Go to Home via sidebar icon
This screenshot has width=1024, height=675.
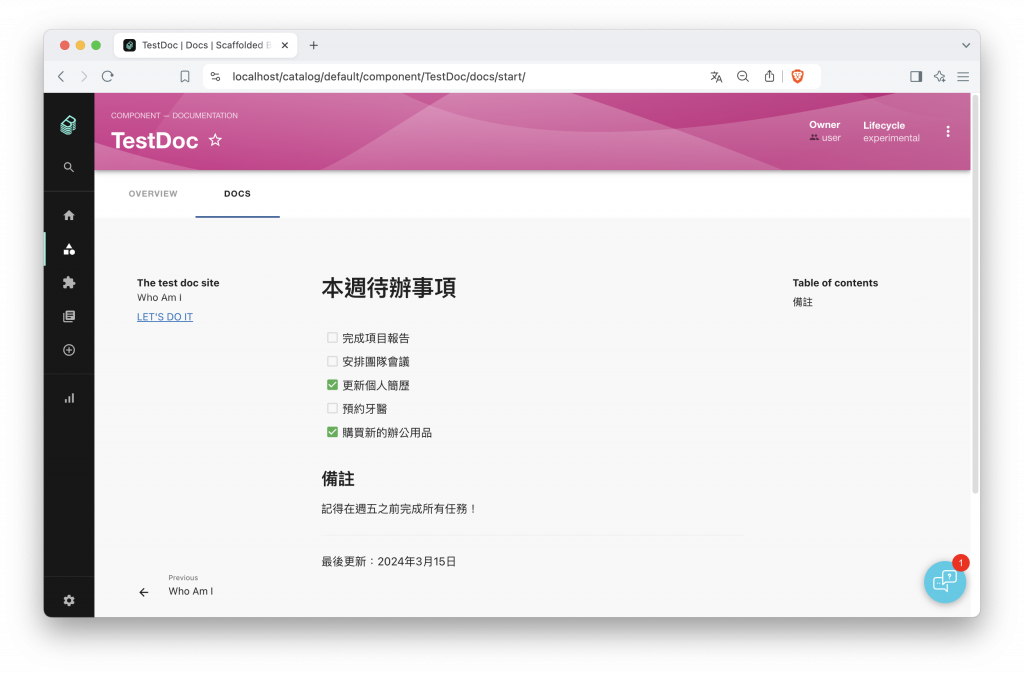69,215
